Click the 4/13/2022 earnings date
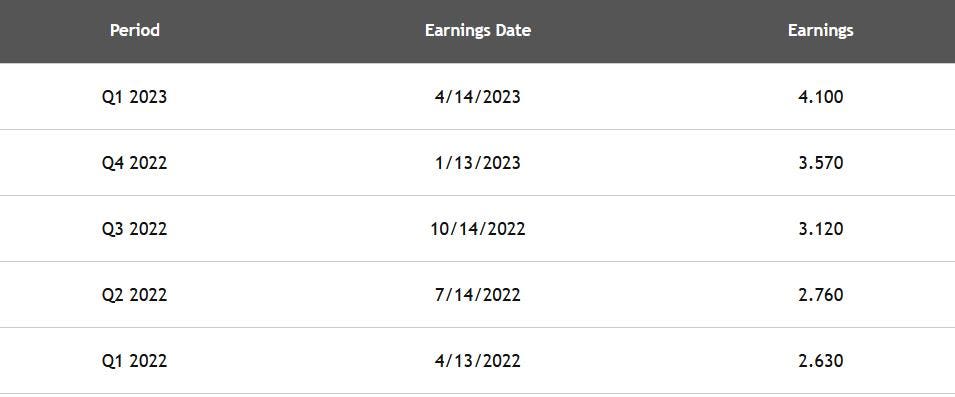The height and width of the screenshot is (397, 955). pos(478,361)
